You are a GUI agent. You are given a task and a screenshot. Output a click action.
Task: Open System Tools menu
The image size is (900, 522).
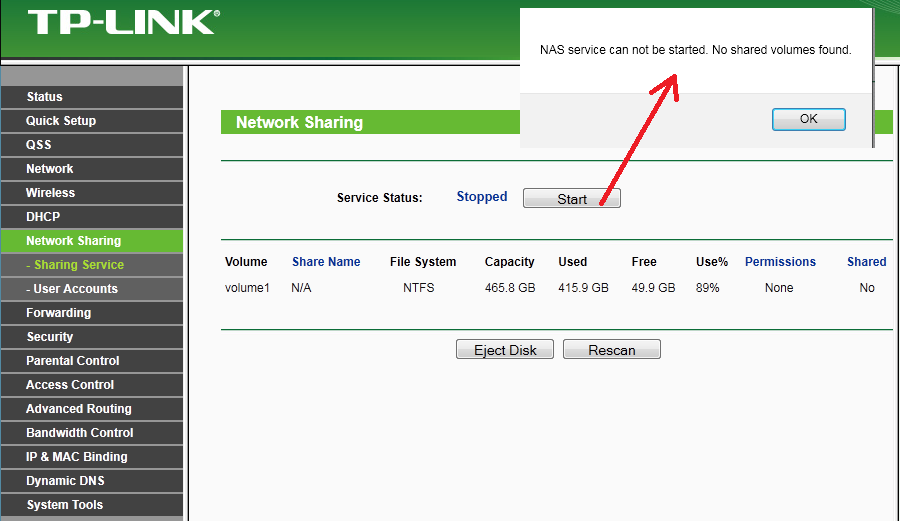92,505
